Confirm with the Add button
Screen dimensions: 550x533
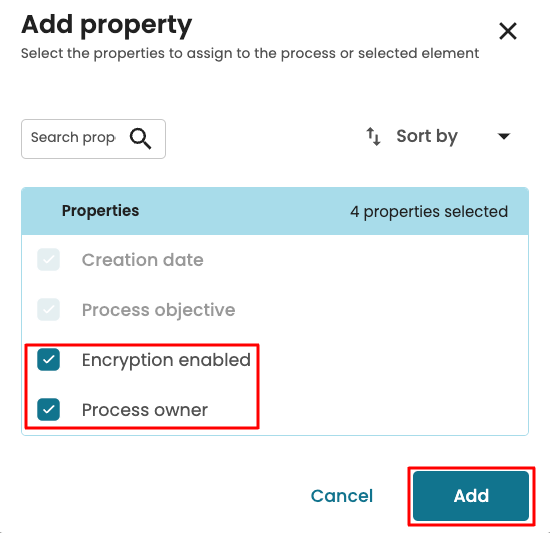coord(471,496)
